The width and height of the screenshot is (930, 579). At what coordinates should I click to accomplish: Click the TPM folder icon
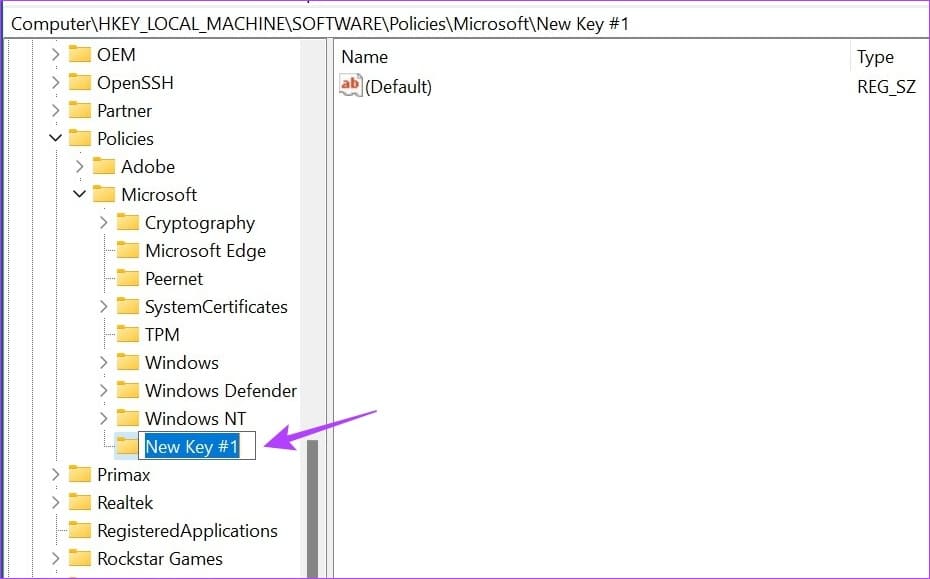pyautogui.click(x=128, y=334)
